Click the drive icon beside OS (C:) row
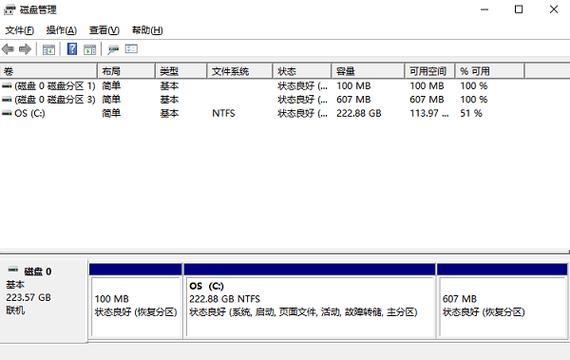570x360 pixels. [x=7, y=113]
